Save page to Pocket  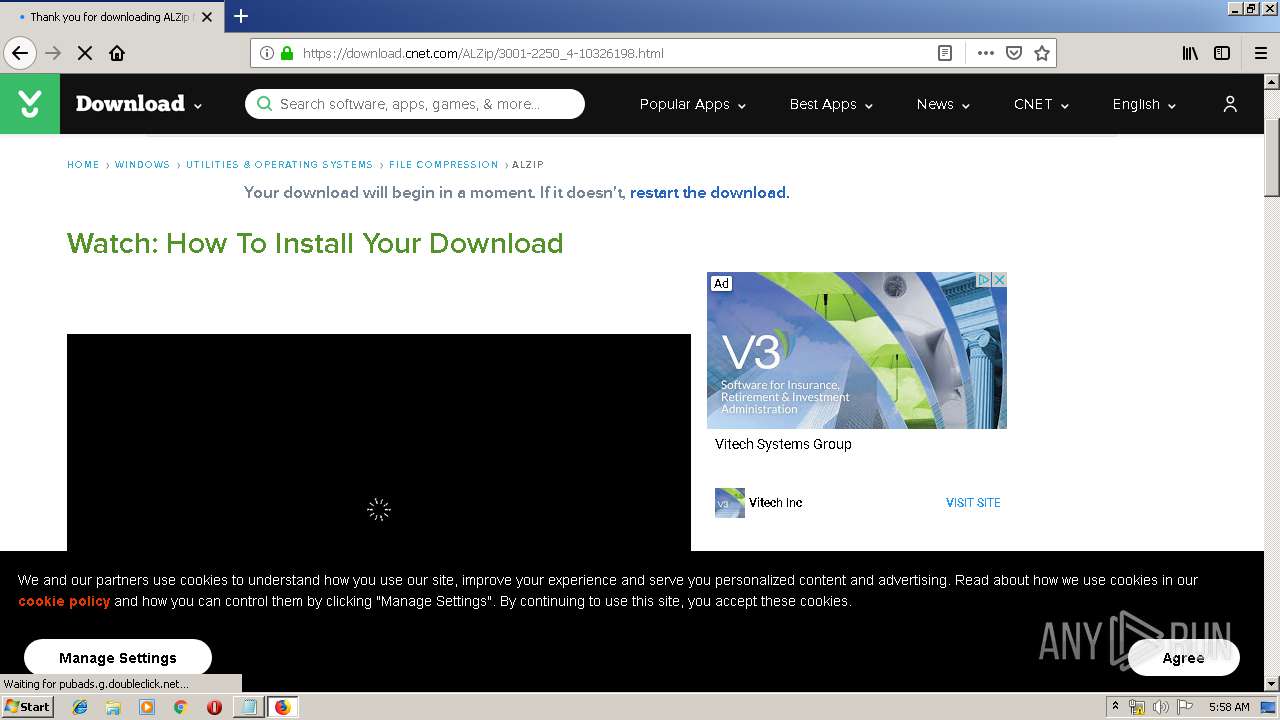(1014, 53)
